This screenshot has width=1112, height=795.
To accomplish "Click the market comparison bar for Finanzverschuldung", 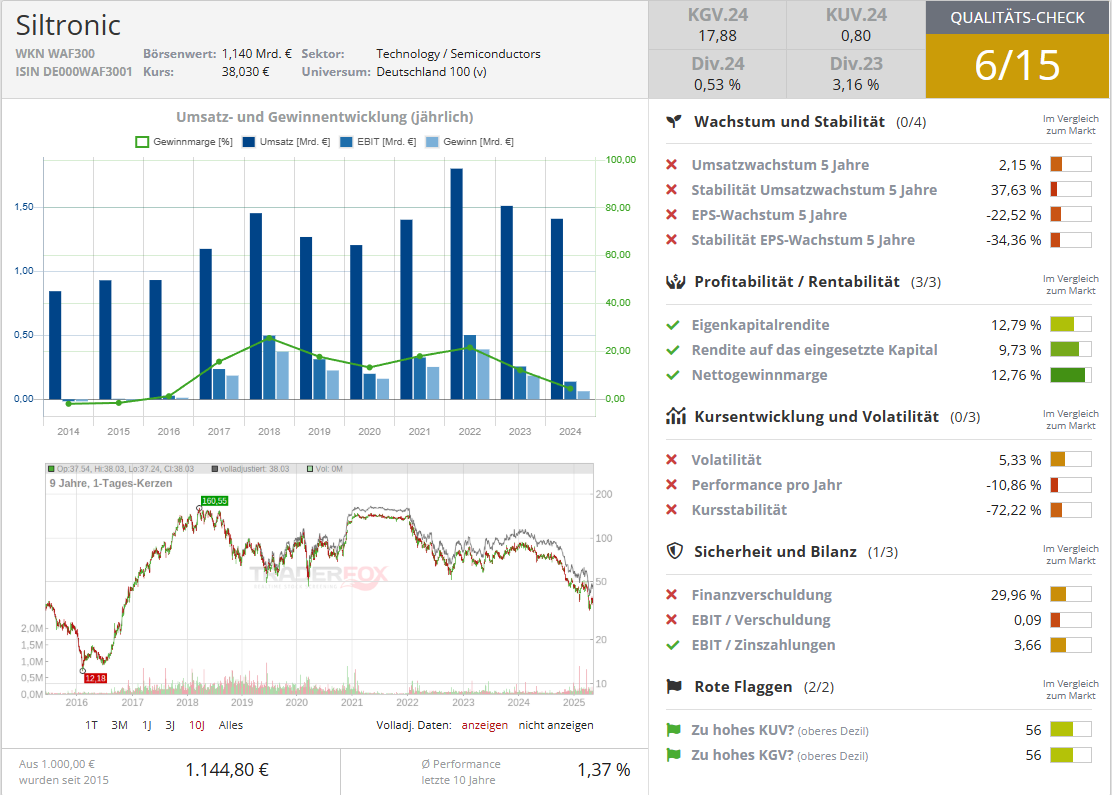I will (x=1071, y=594).
